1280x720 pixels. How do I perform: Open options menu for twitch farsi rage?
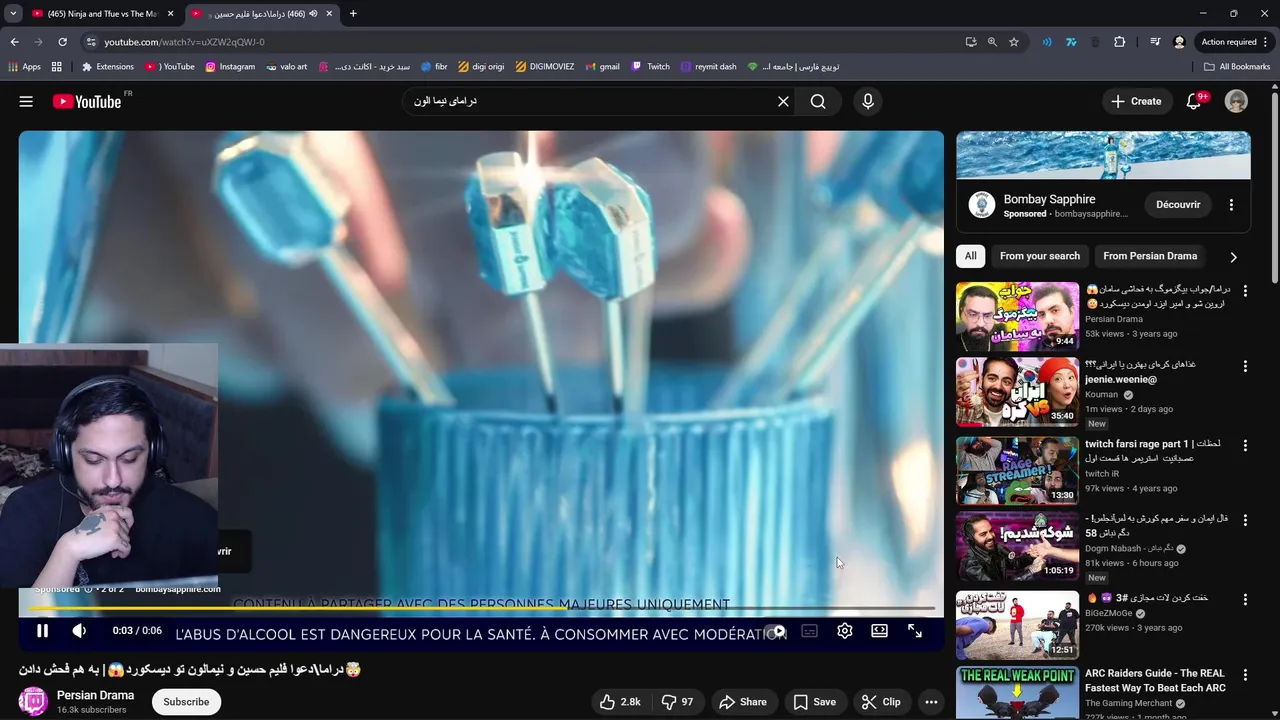click(1245, 445)
